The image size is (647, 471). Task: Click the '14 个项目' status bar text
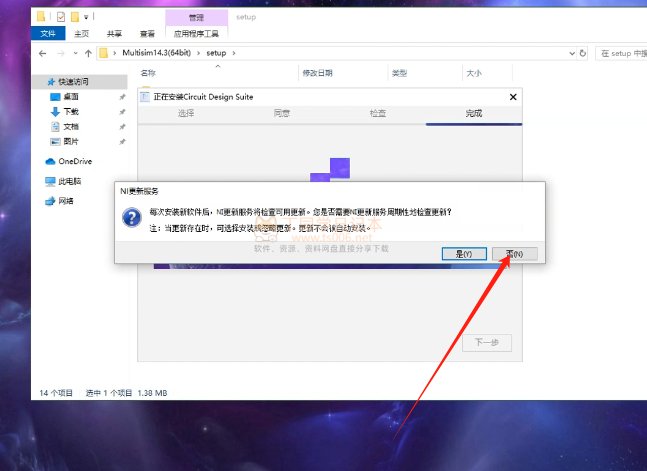[56, 393]
